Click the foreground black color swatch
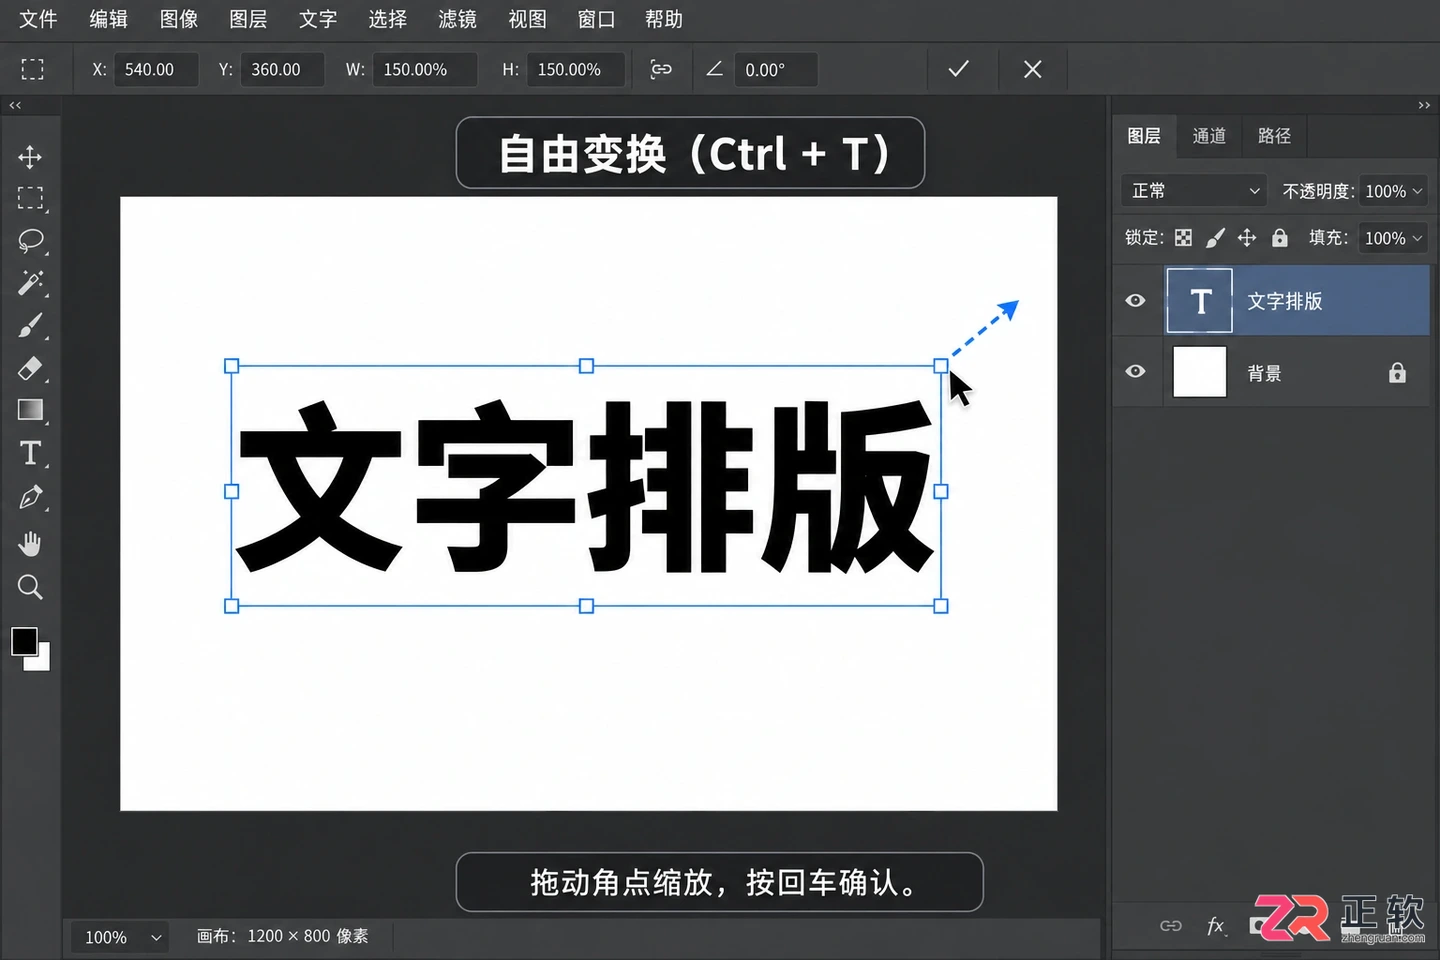This screenshot has width=1440, height=960. click(x=24, y=641)
